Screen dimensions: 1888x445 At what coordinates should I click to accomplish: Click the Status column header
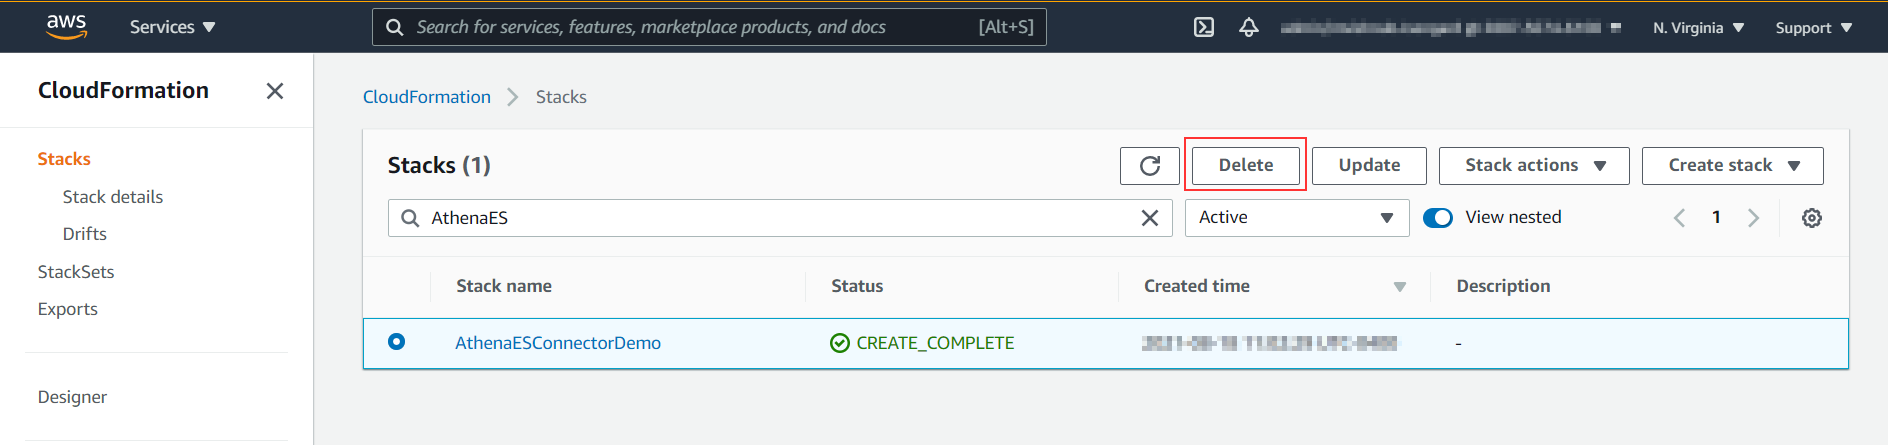tap(857, 286)
